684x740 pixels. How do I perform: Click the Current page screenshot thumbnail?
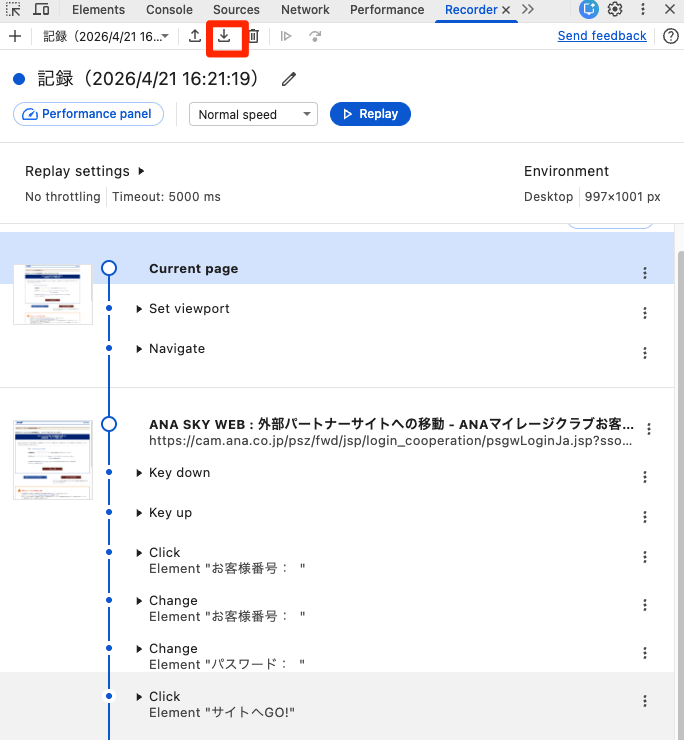(53, 294)
